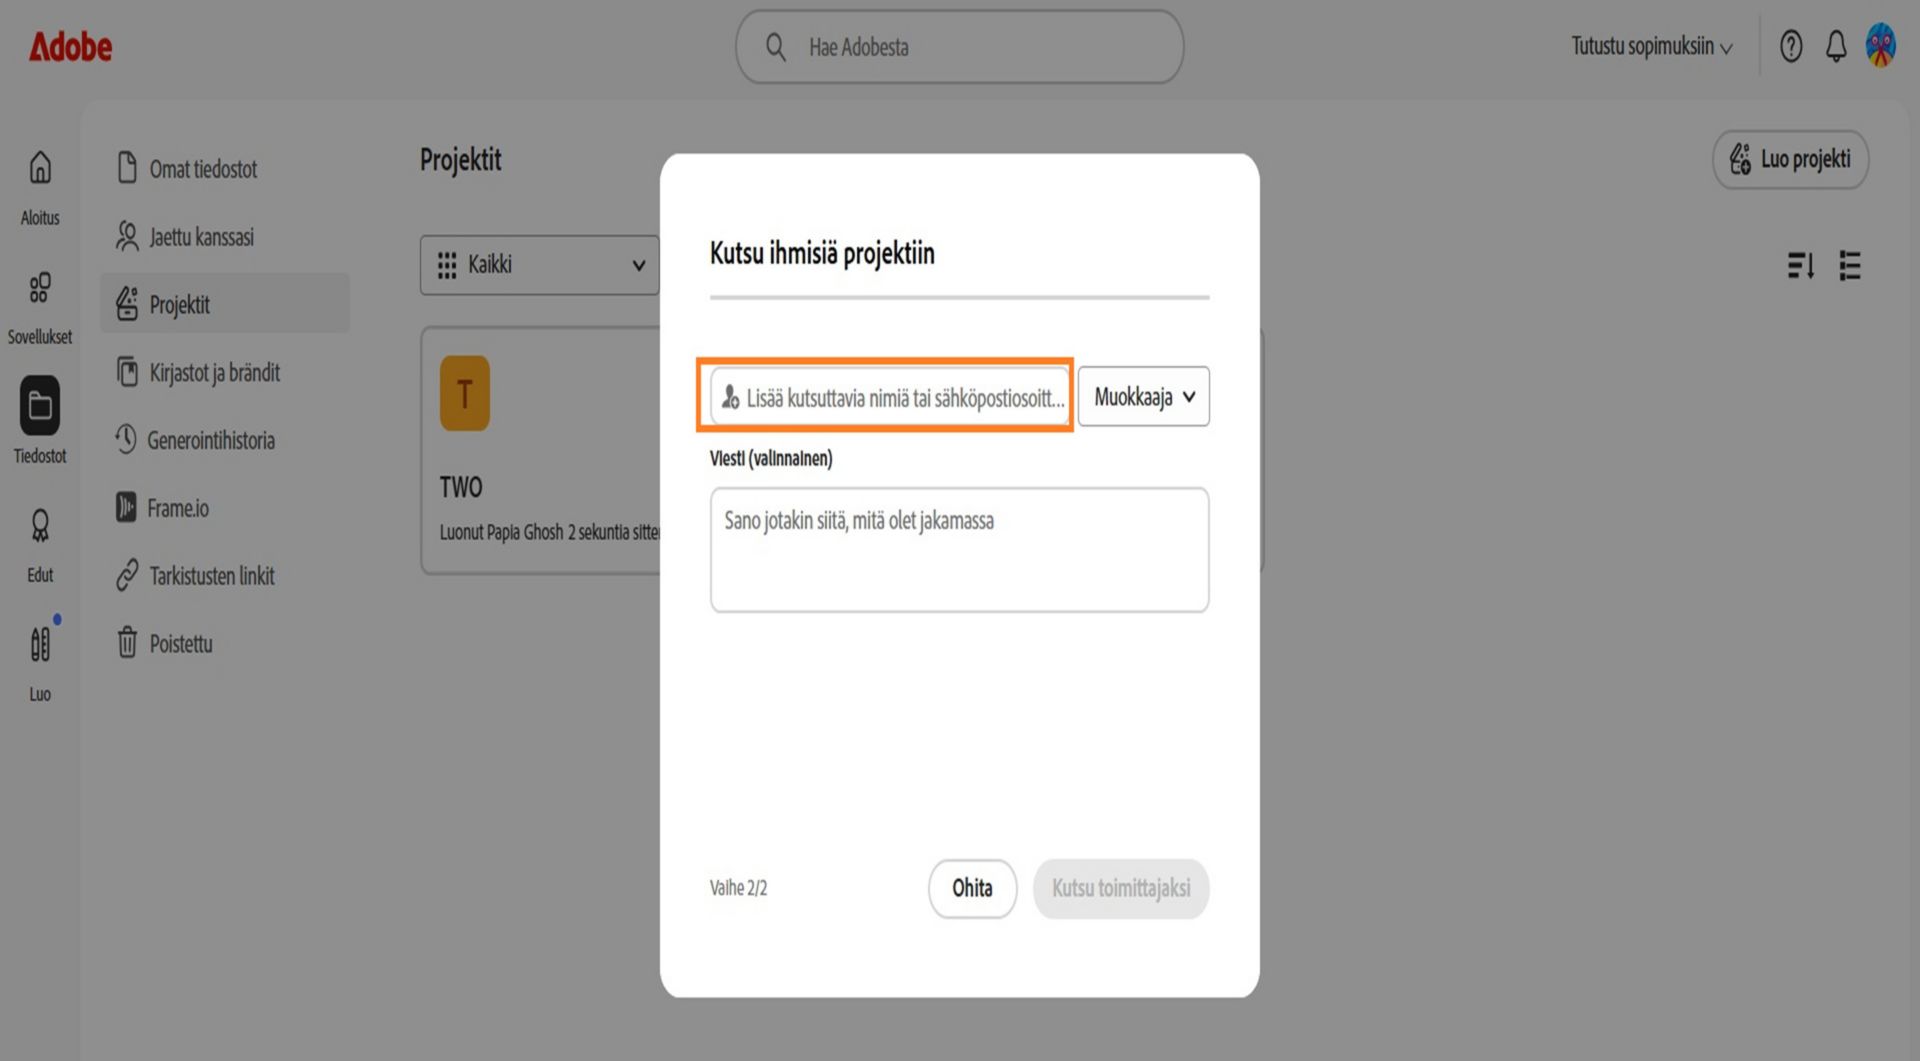
Task: Click the Luo projekti button
Action: point(1790,159)
